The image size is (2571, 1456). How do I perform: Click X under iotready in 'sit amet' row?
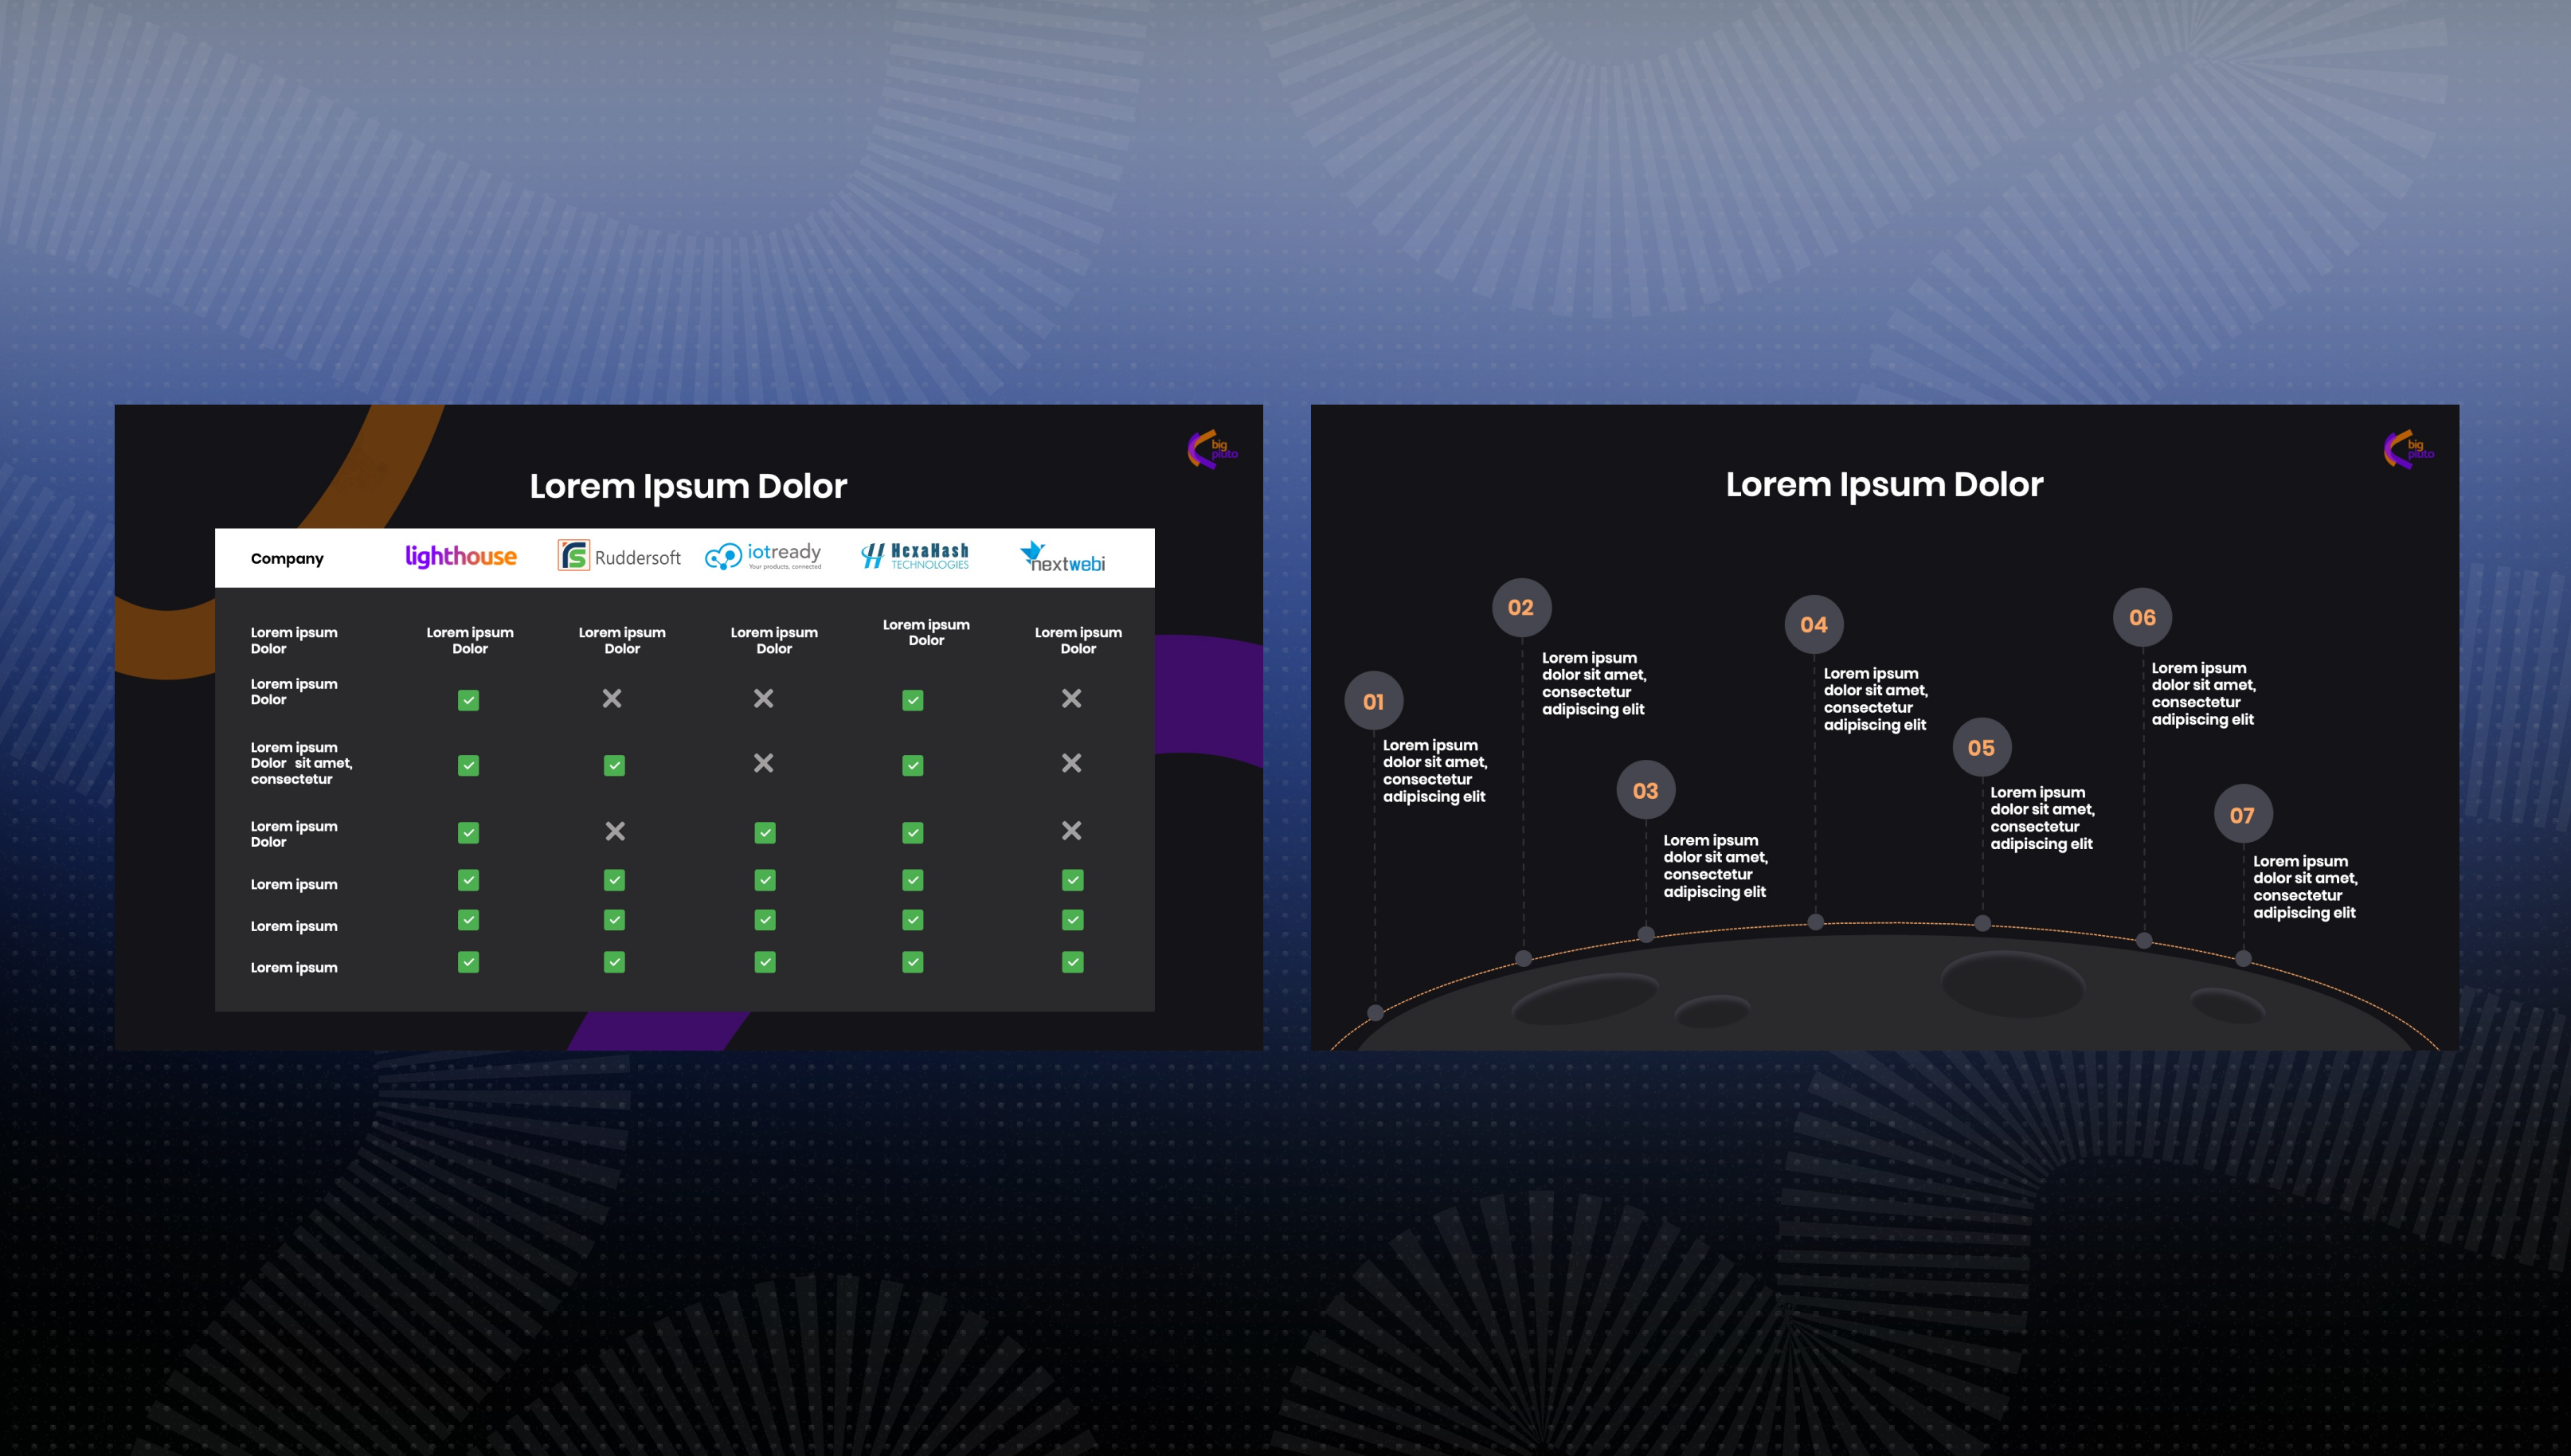coord(763,764)
